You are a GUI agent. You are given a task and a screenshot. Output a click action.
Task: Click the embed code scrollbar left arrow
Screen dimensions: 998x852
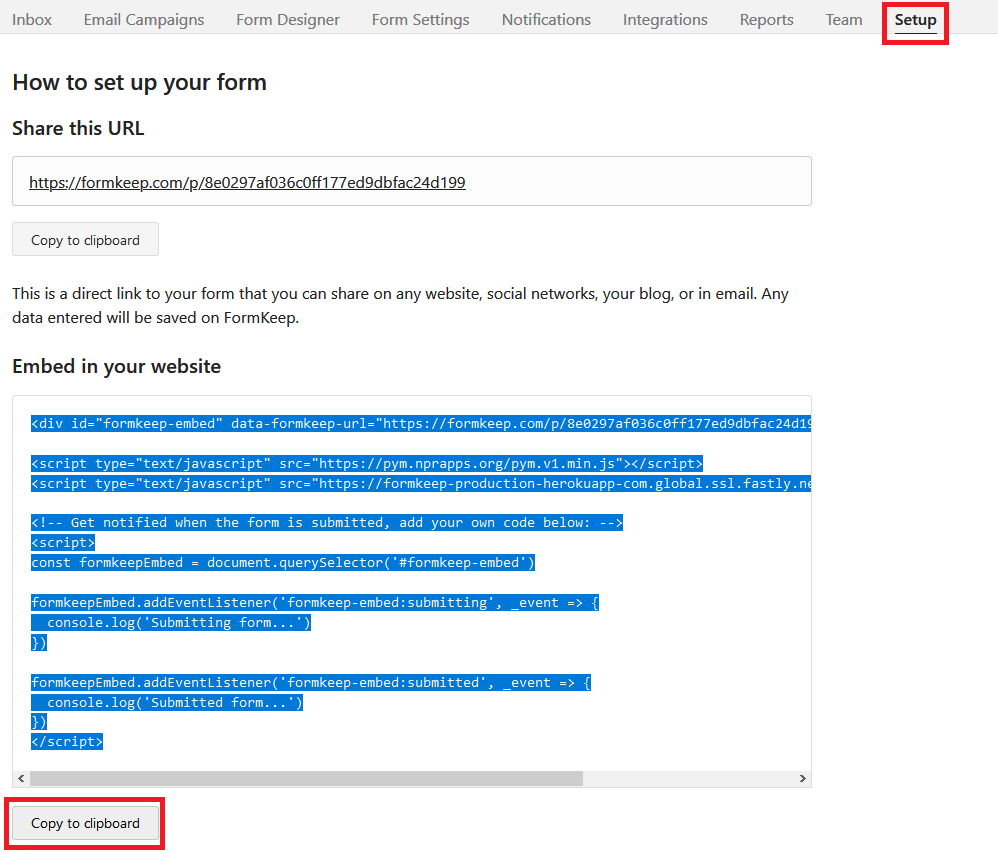(x=21, y=778)
